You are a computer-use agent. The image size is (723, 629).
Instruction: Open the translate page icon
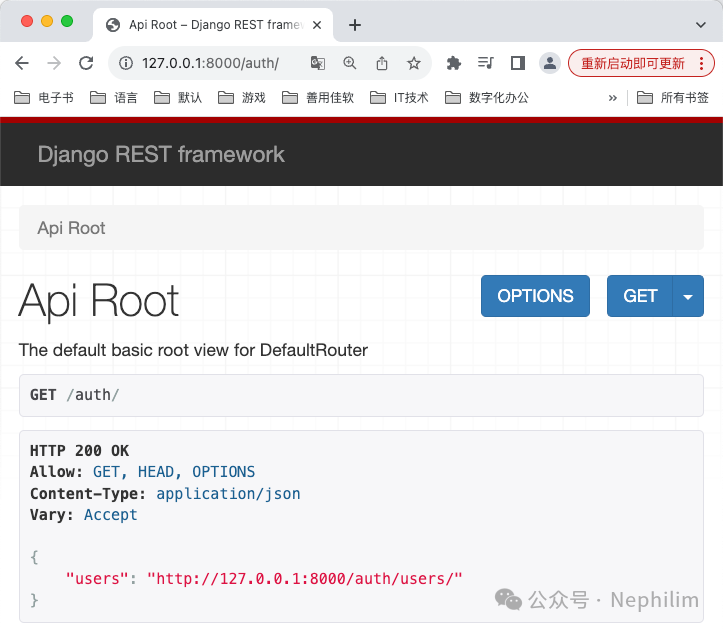[x=318, y=63]
